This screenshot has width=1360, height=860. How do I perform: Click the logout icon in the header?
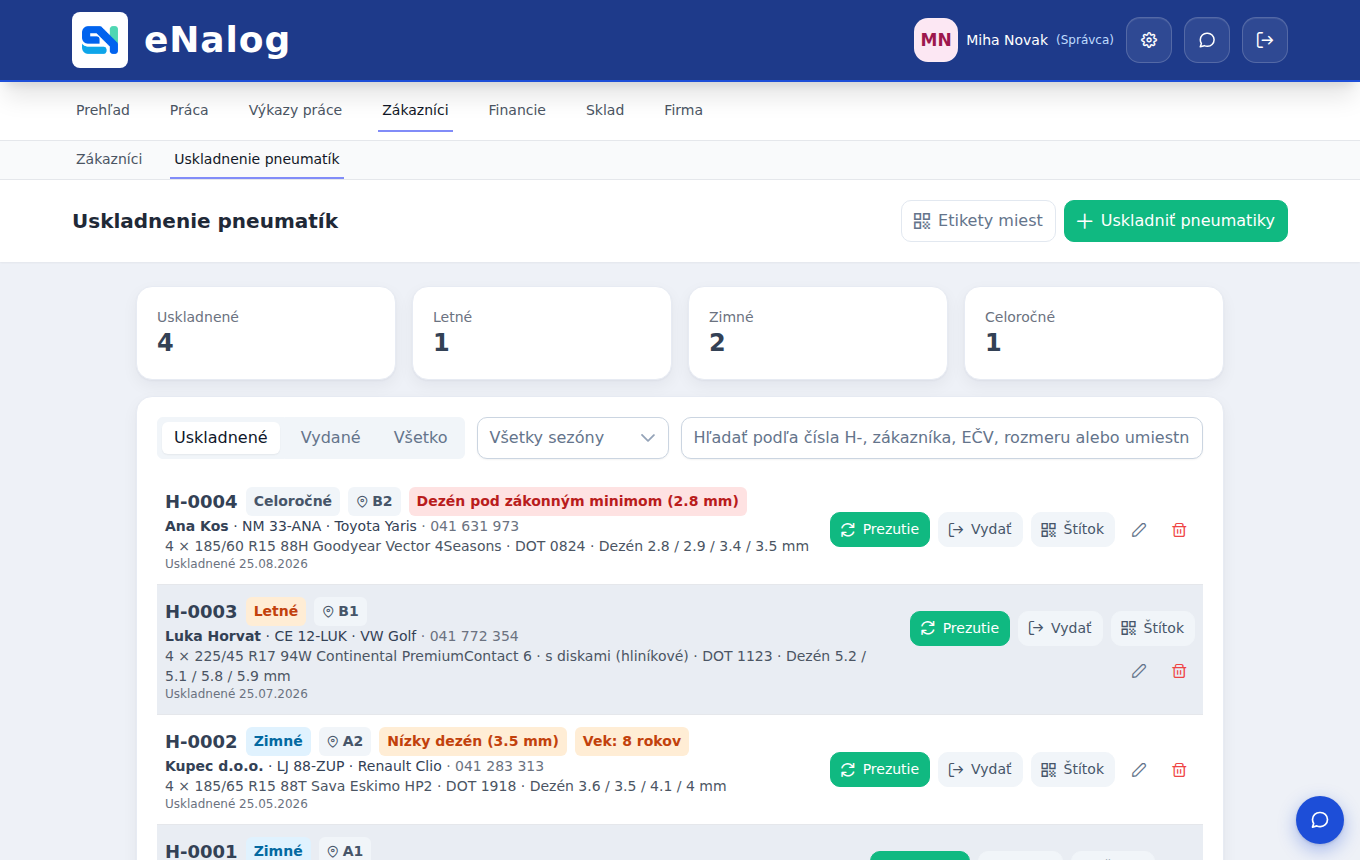[x=1265, y=40]
